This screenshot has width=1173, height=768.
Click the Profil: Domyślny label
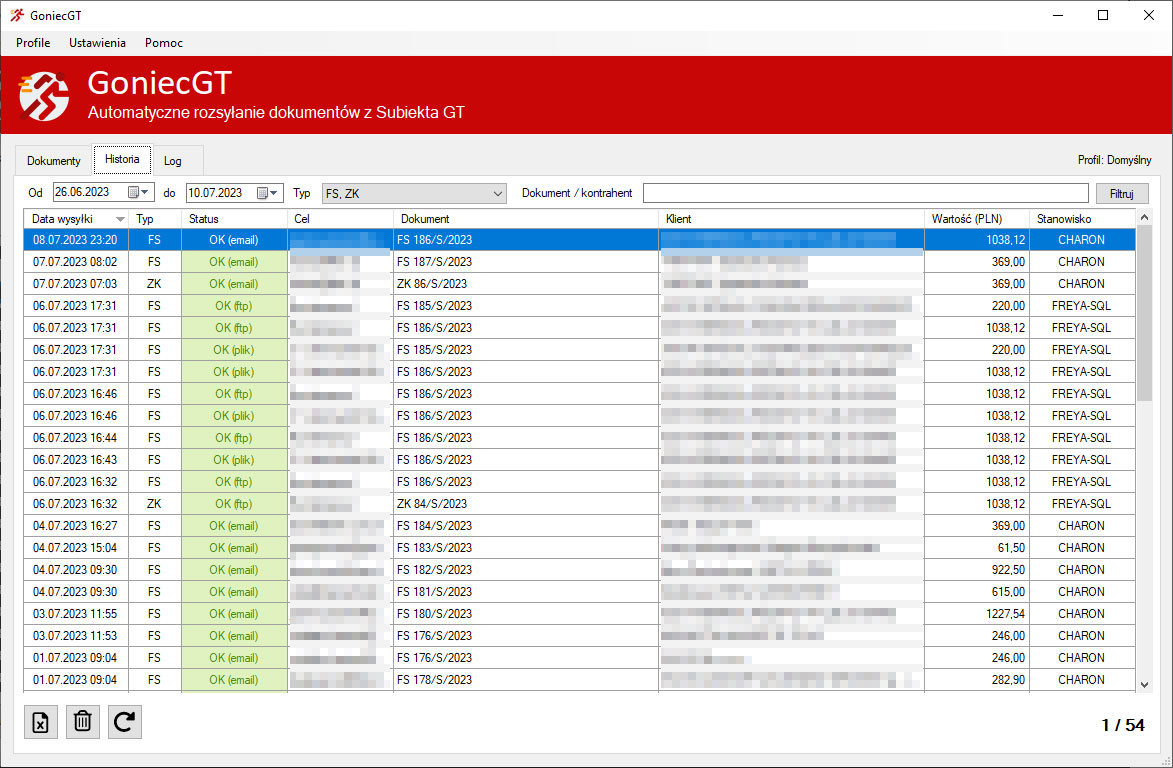1114,160
